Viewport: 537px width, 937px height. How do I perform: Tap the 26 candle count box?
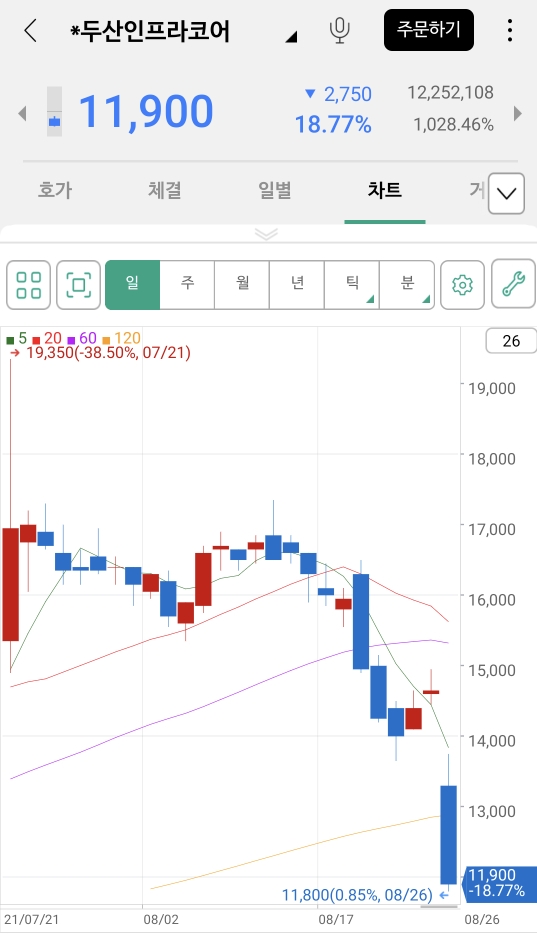[511, 341]
